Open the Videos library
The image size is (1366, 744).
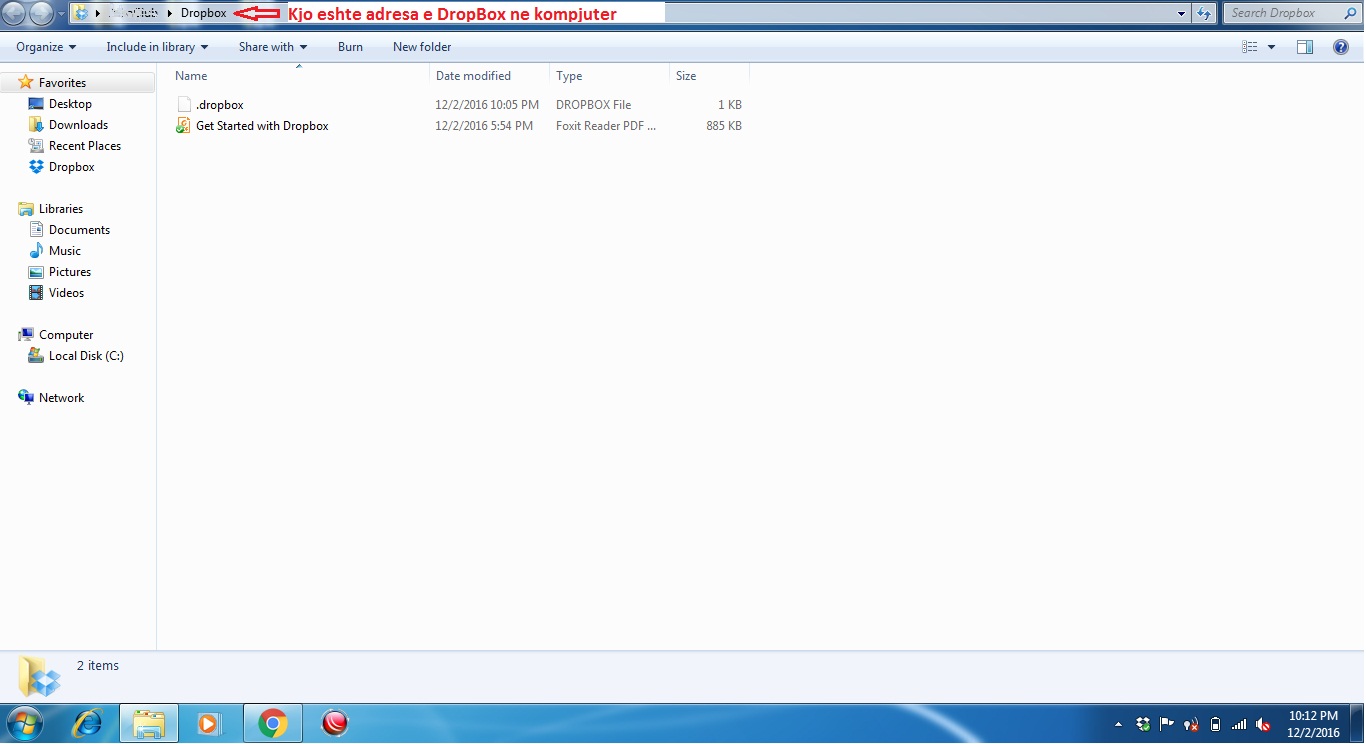[66, 293]
